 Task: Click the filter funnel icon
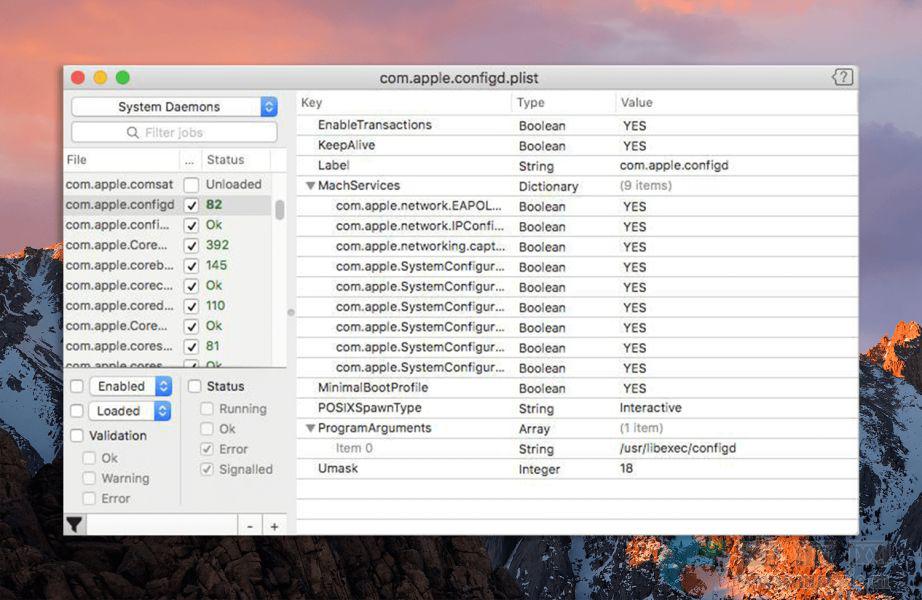point(74,525)
